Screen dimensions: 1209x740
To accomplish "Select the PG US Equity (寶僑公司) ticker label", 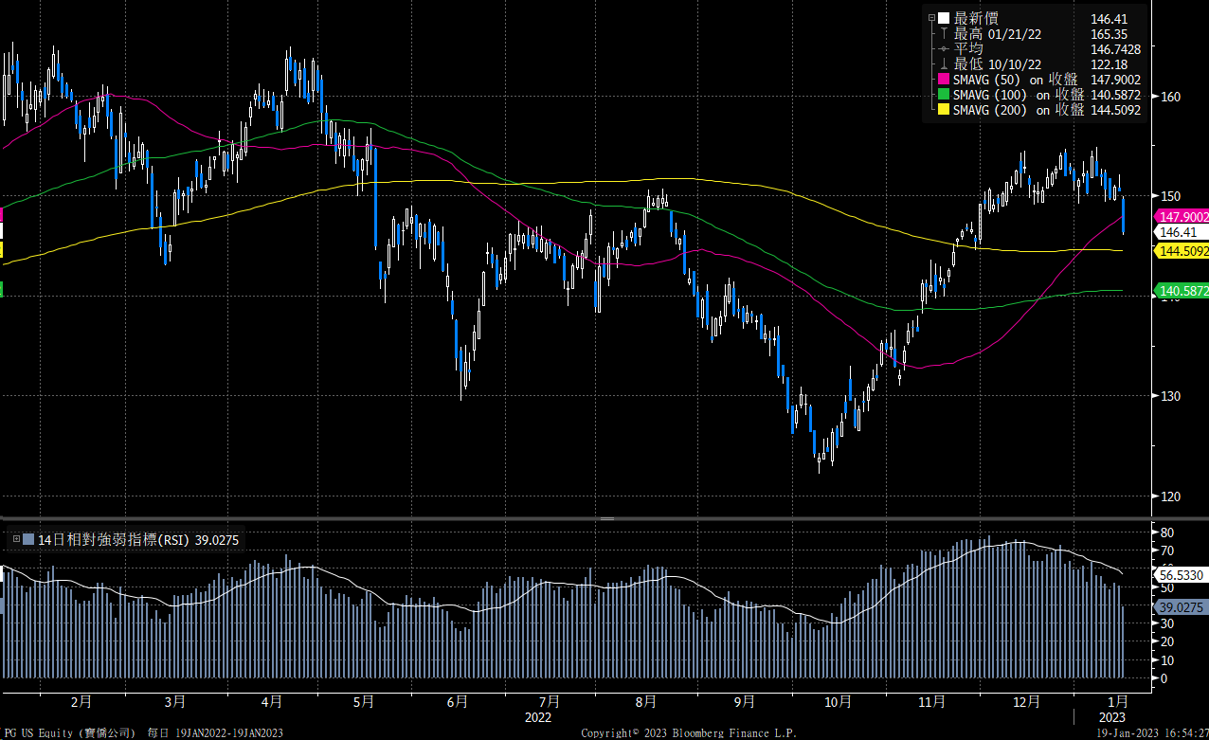I will pos(70,731).
